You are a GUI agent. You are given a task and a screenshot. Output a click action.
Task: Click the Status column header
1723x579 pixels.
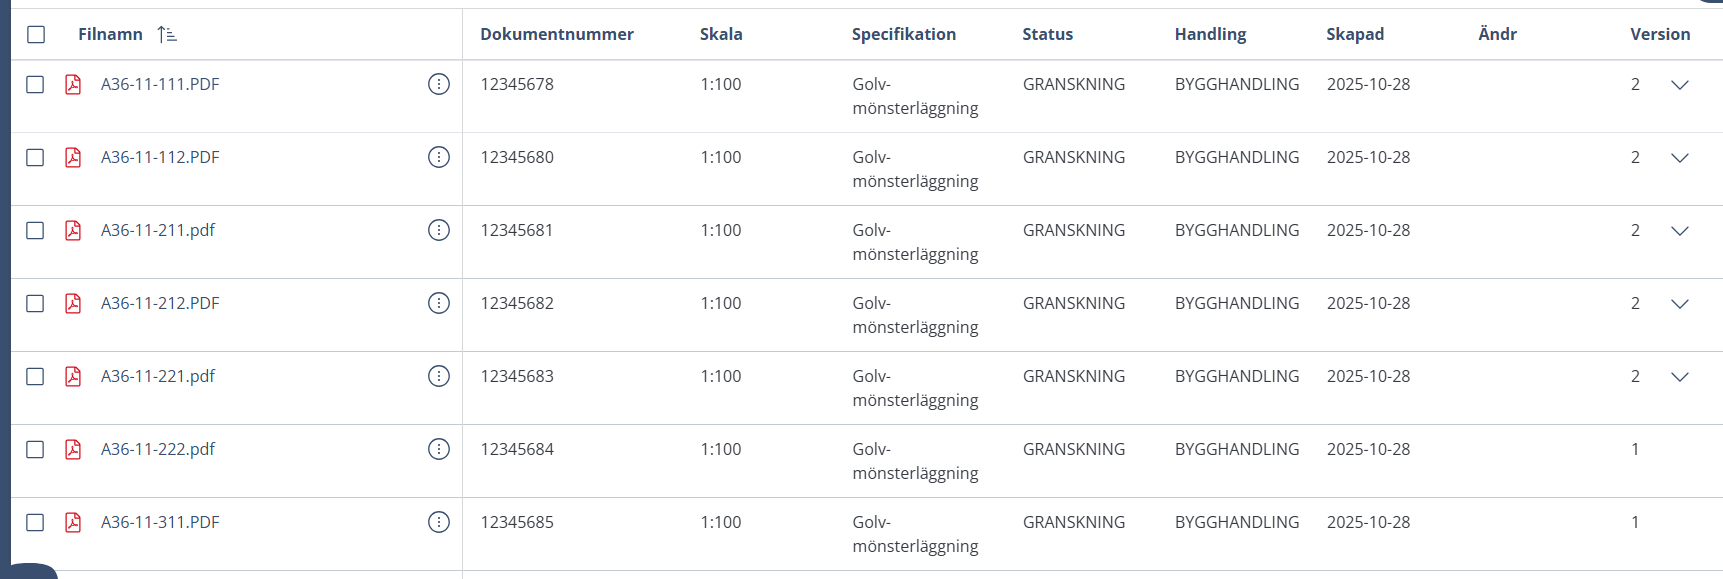point(1047,34)
